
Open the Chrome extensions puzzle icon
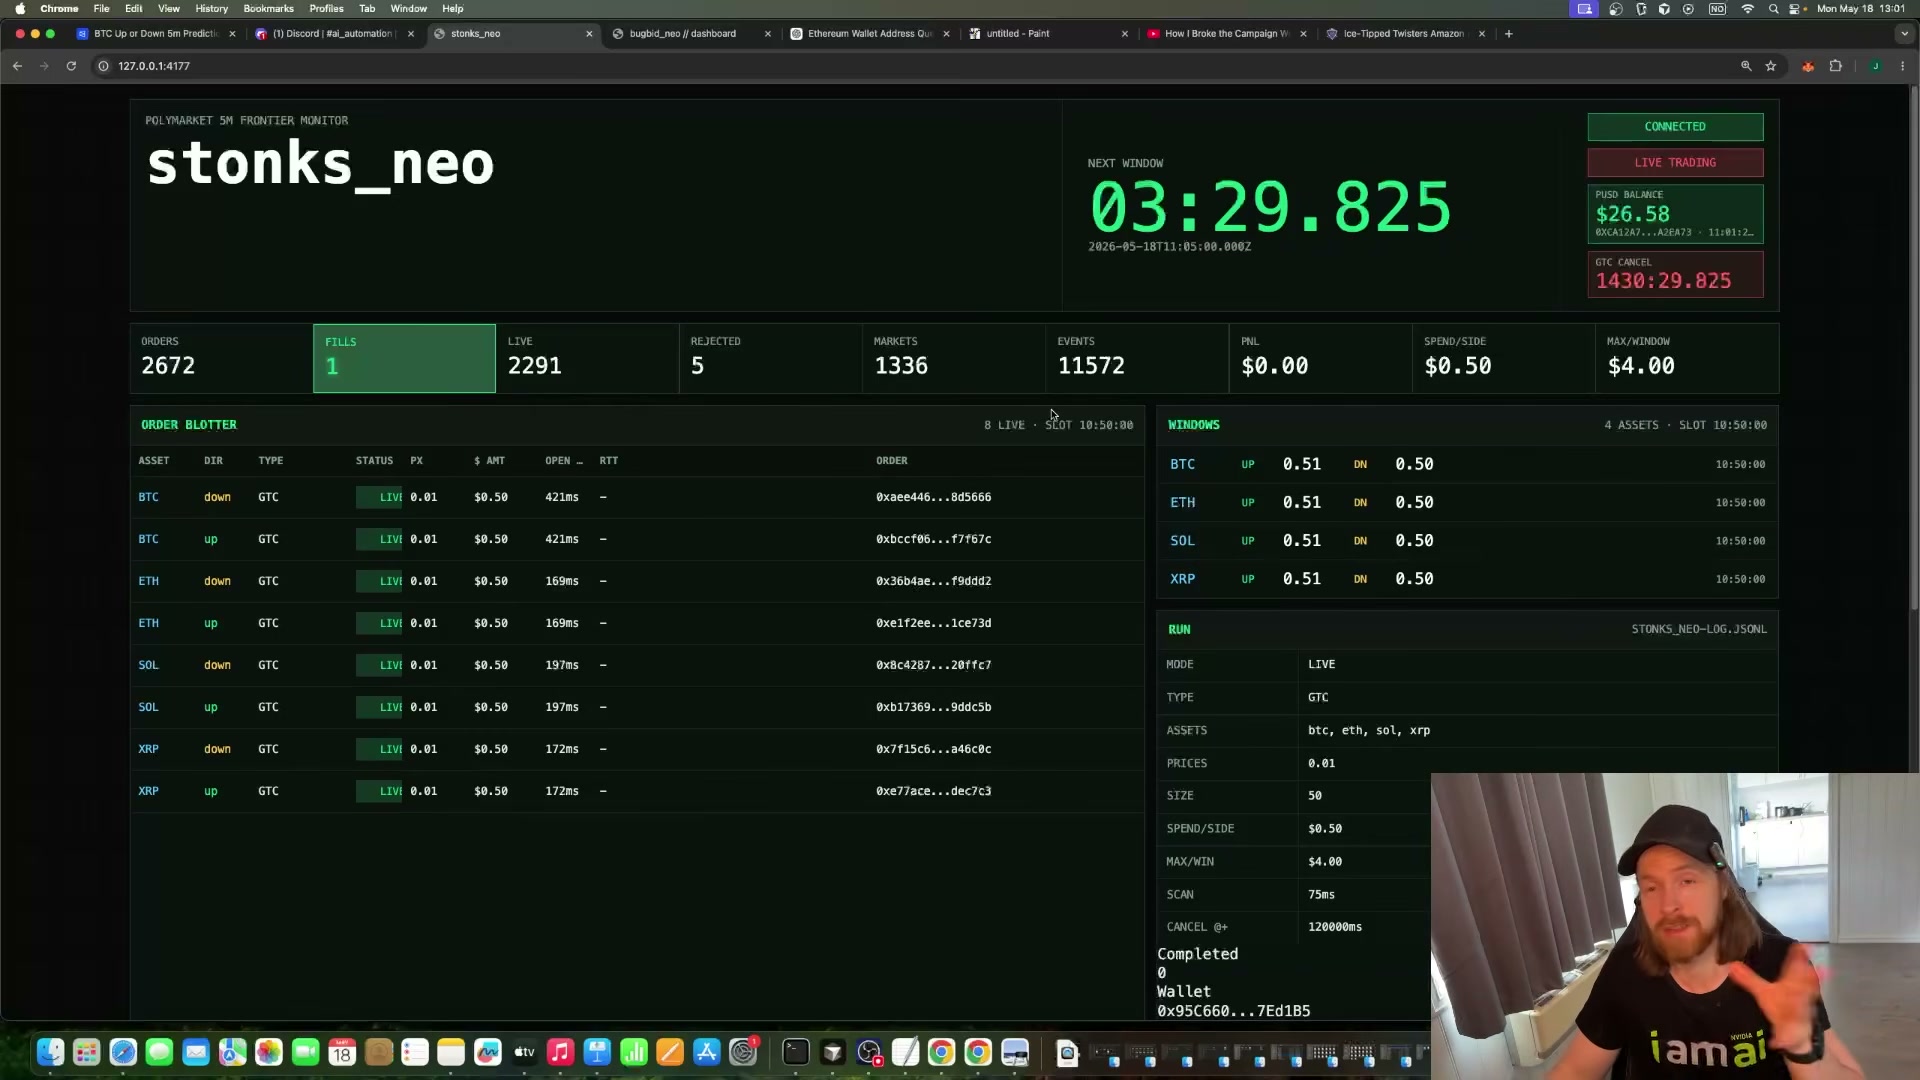coord(1836,66)
